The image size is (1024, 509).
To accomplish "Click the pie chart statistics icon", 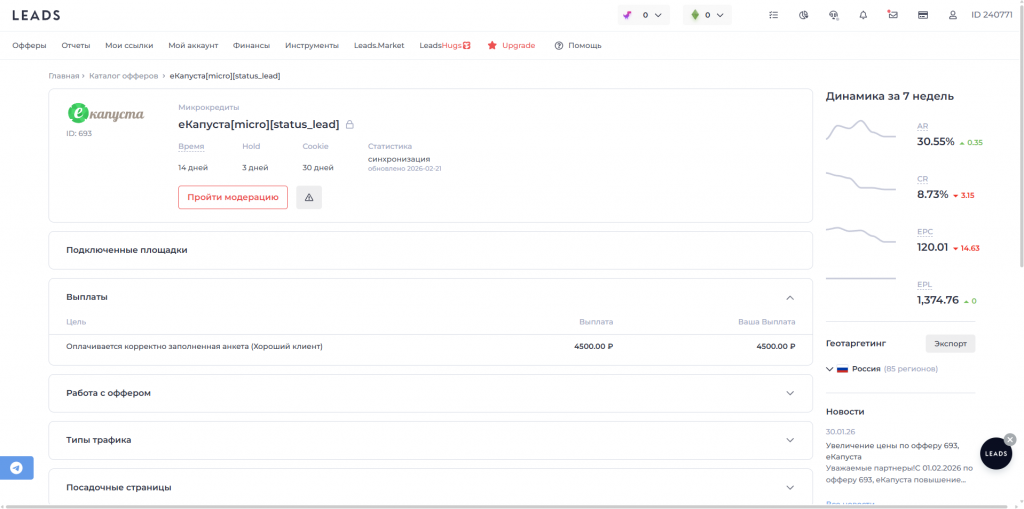I will pyautogui.click(x=803, y=15).
